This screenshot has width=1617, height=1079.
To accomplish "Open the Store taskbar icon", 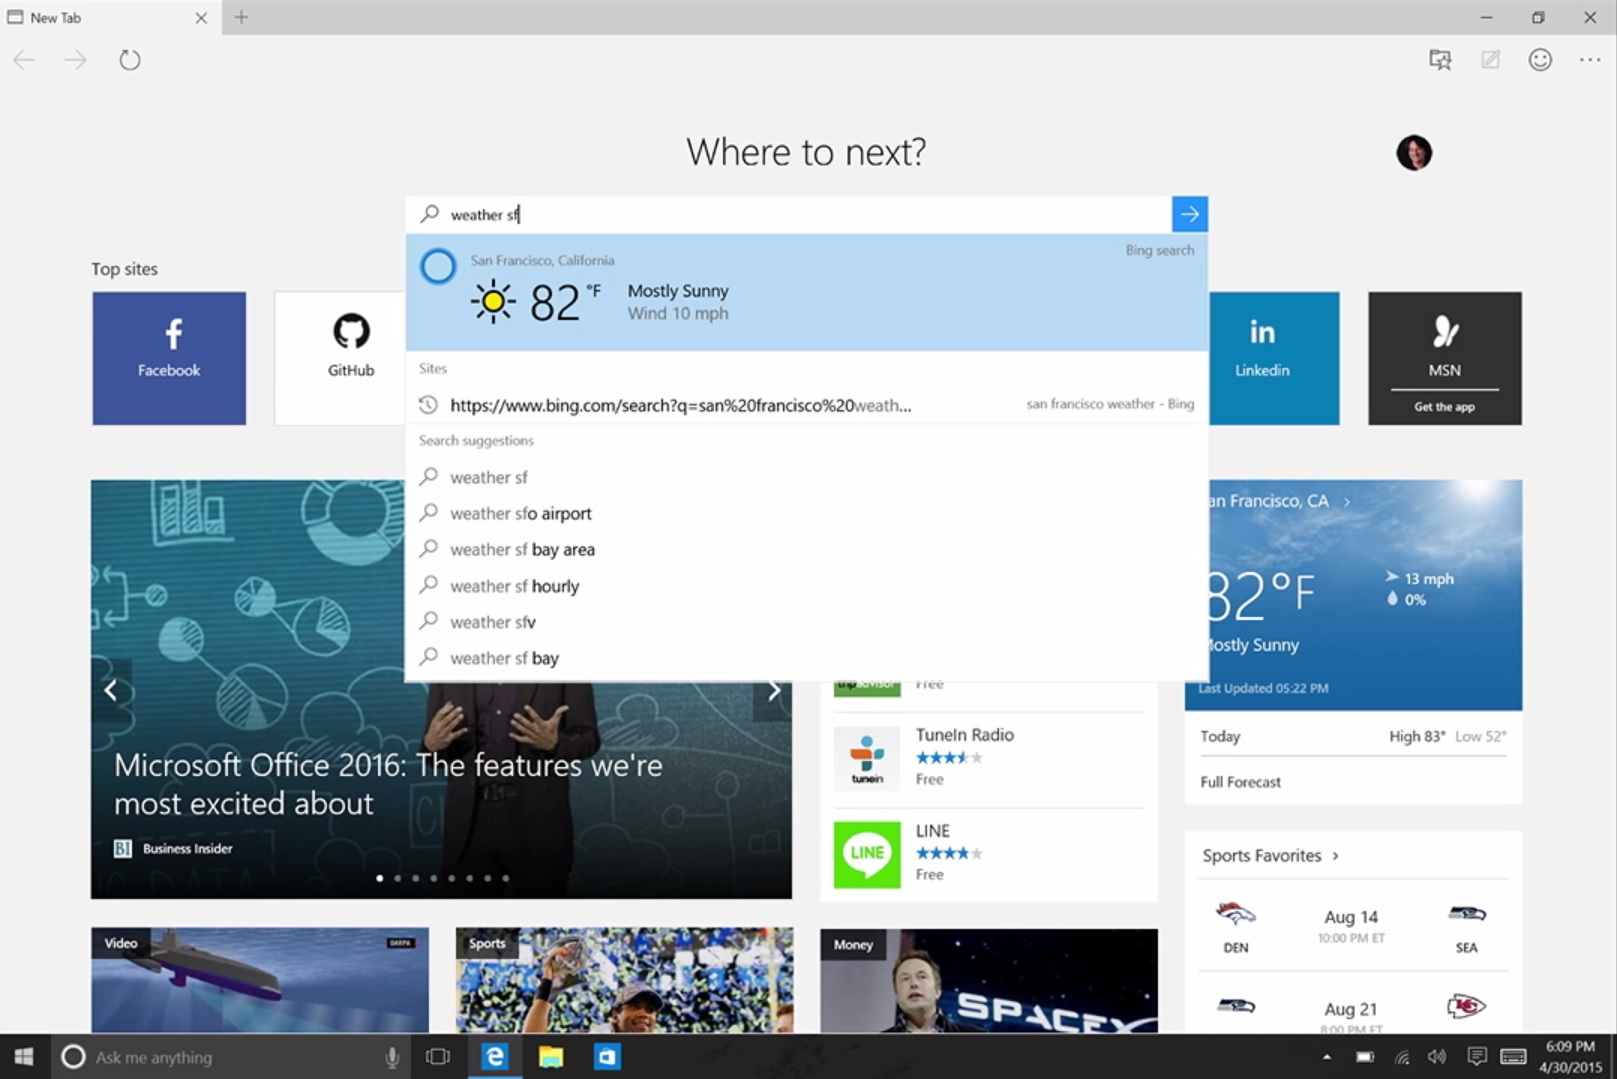I will tap(607, 1057).
